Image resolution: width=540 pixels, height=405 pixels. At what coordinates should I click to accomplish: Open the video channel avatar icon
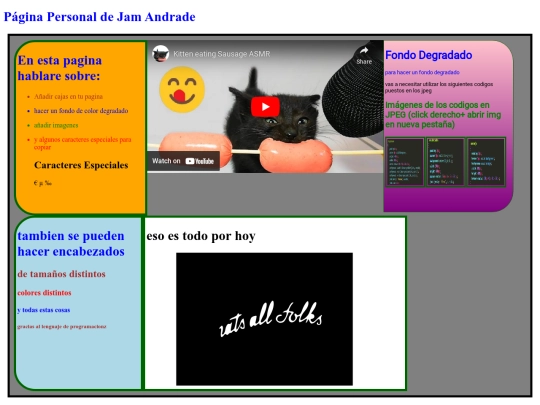160,54
